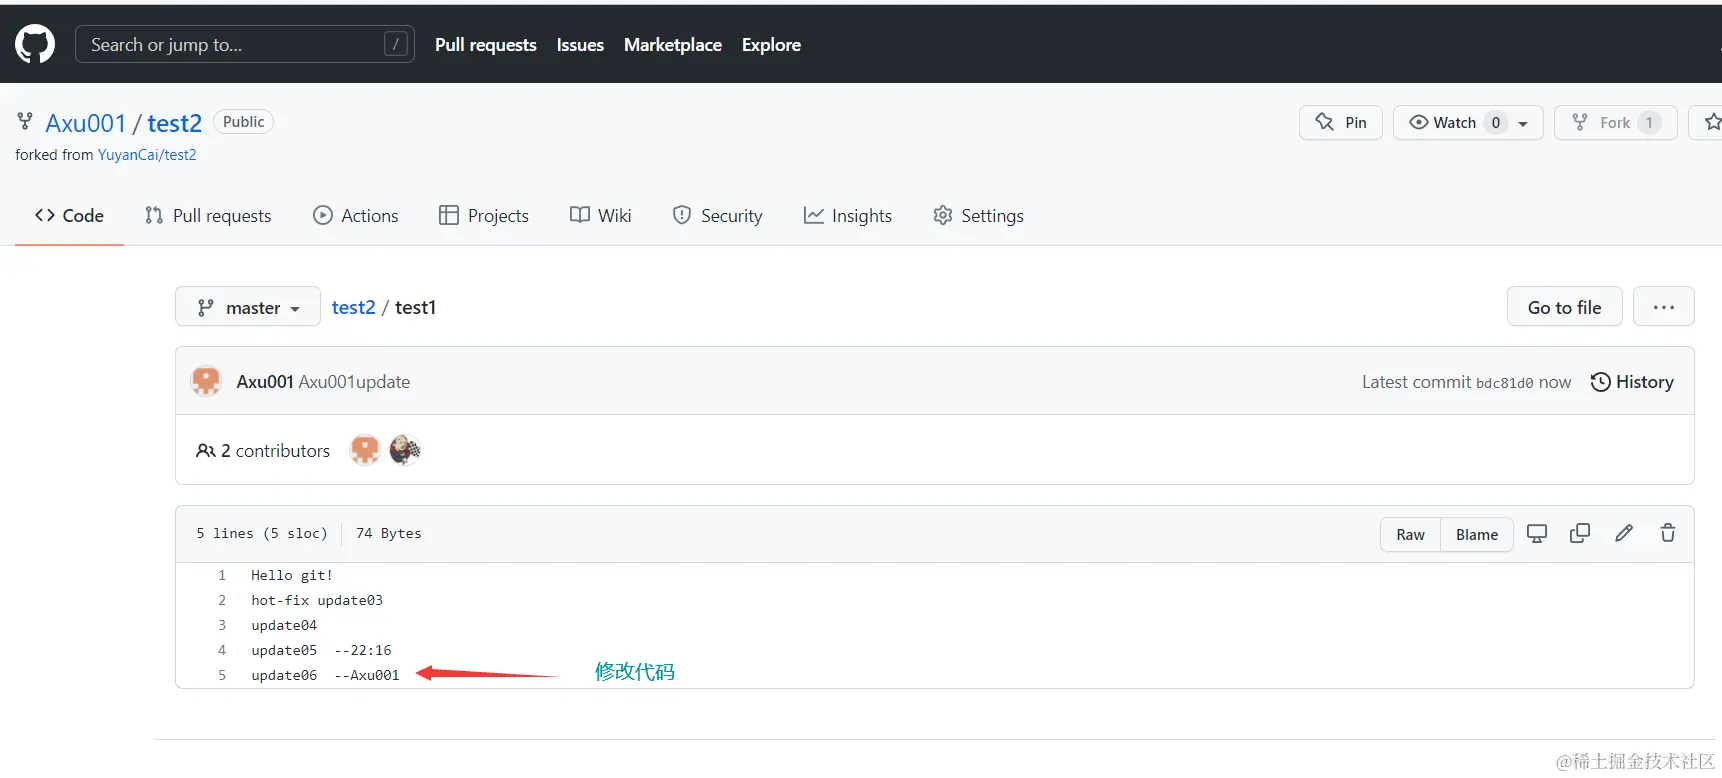Go to Marketplace
The width and height of the screenshot is (1722, 778).
click(x=673, y=45)
